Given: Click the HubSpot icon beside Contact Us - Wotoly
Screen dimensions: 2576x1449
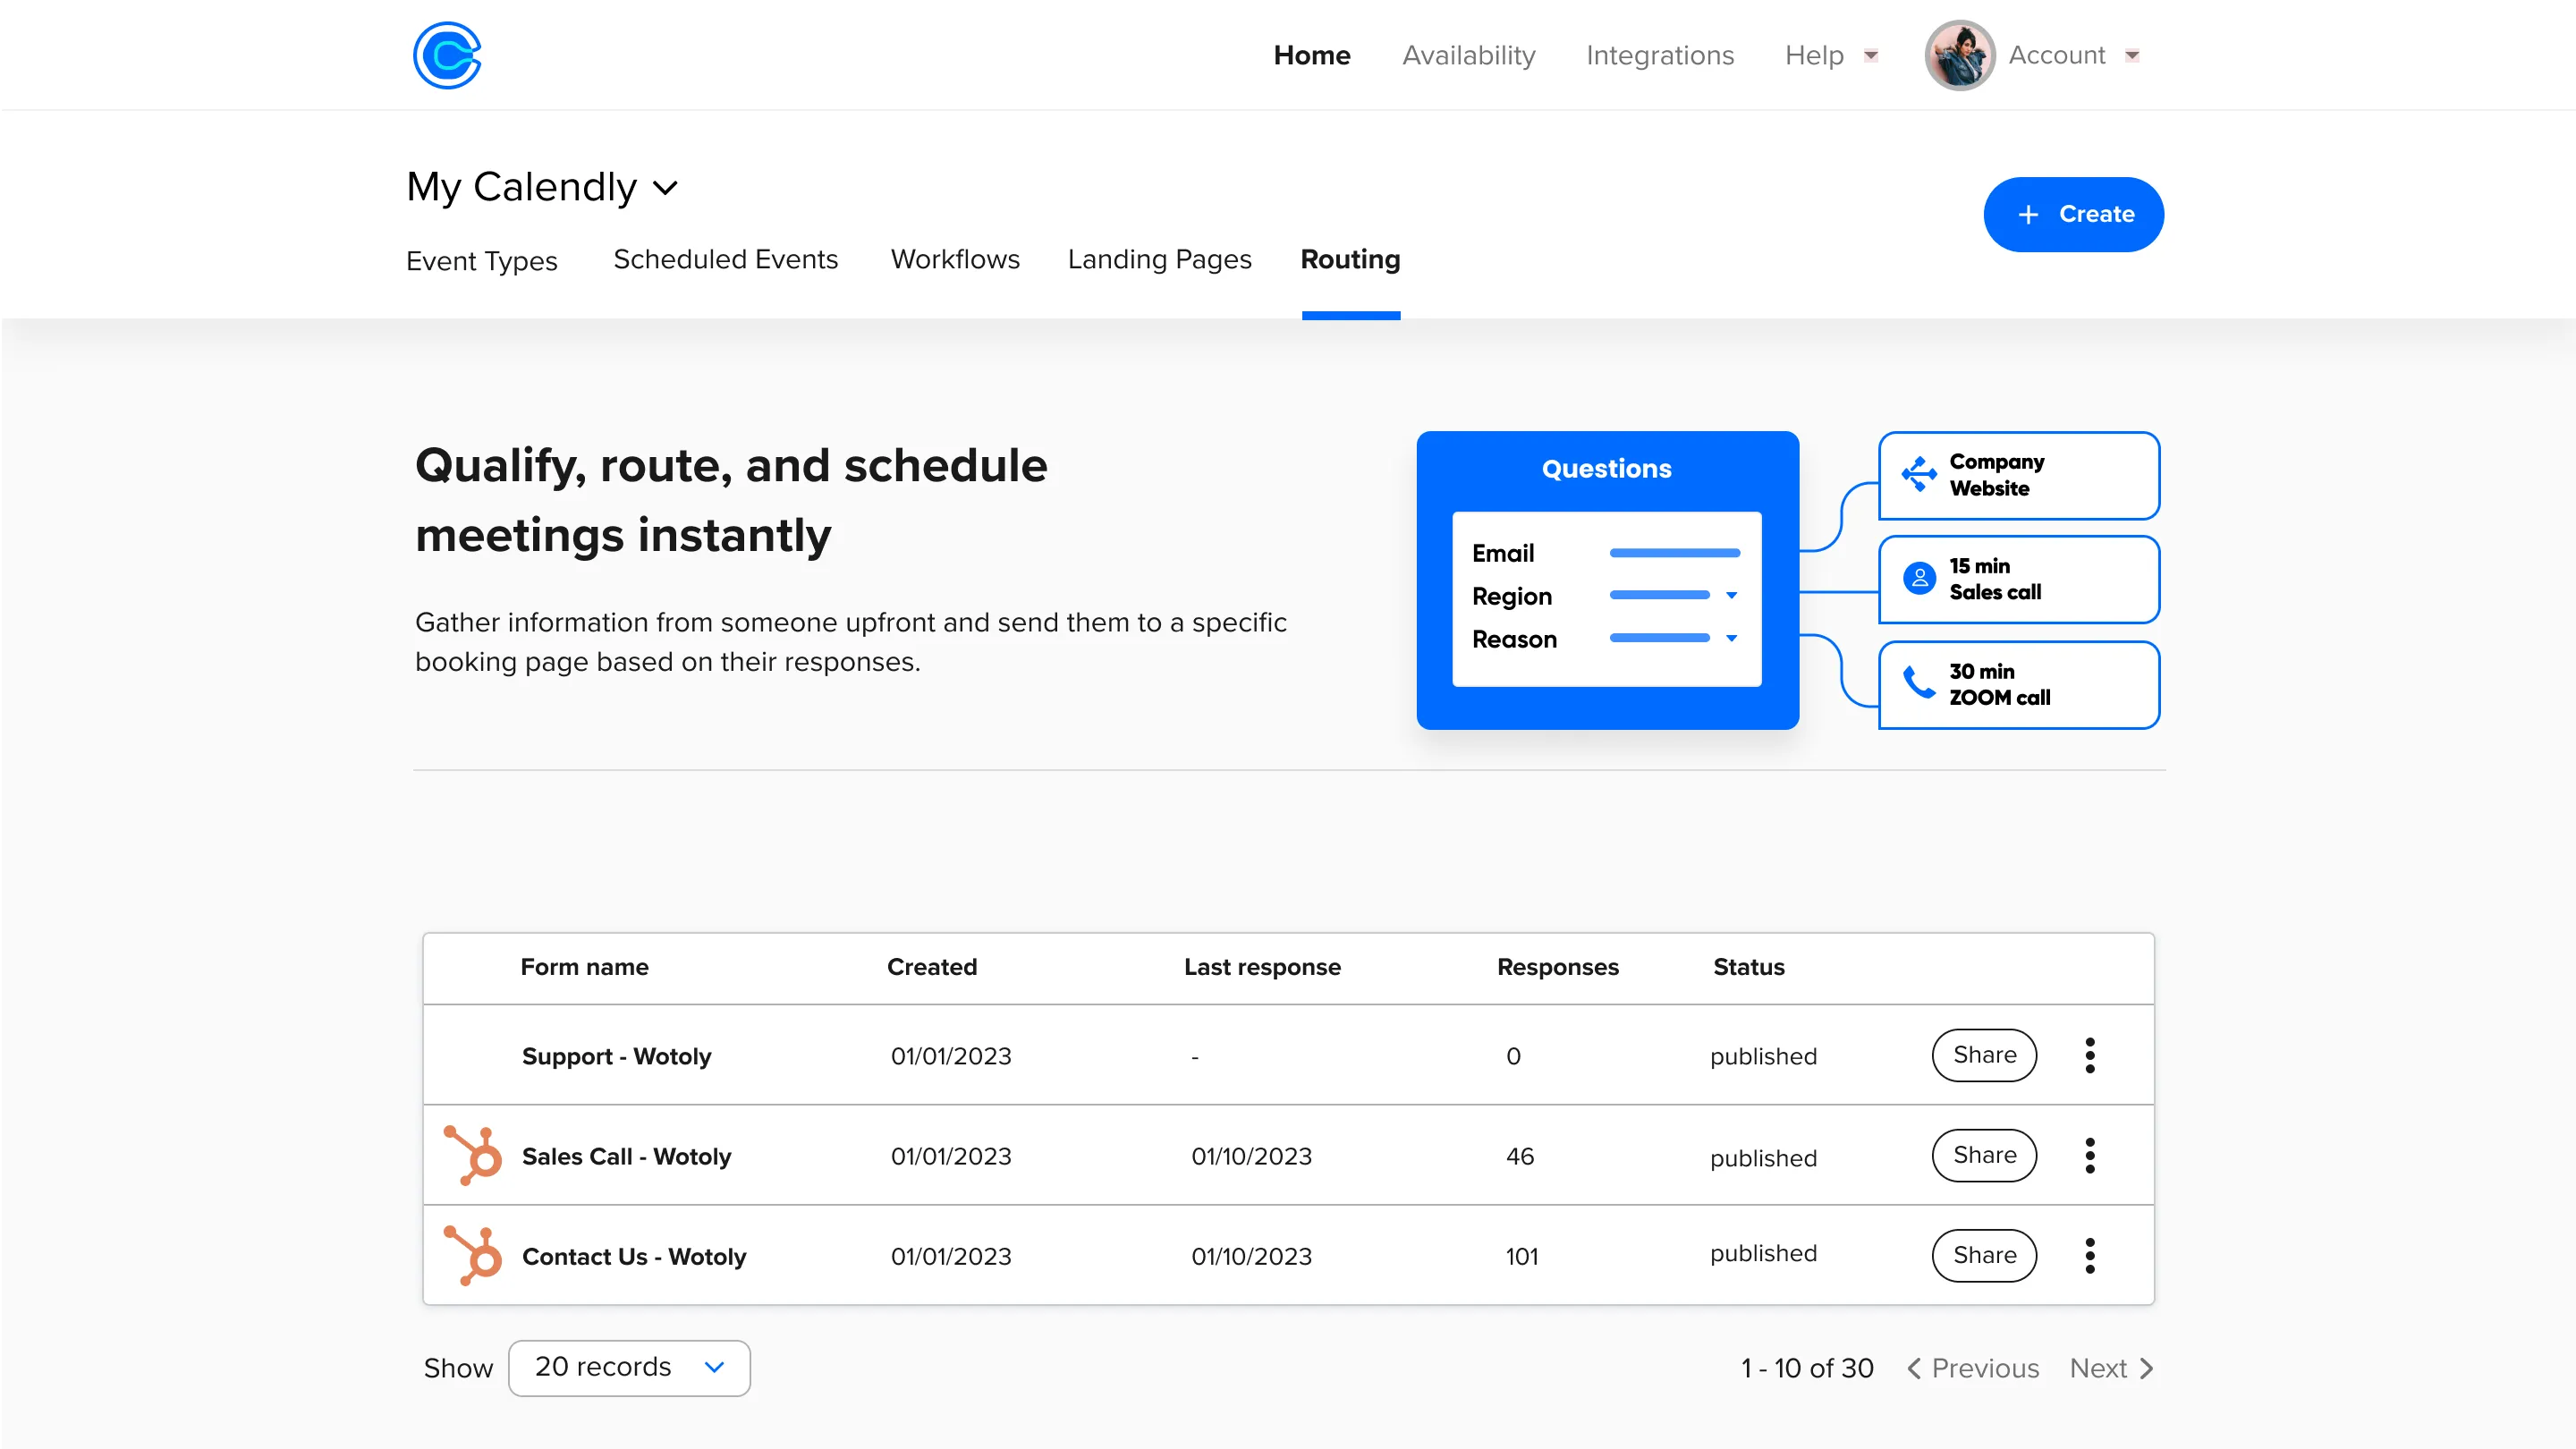Looking at the screenshot, I should [x=472, y=1255].
